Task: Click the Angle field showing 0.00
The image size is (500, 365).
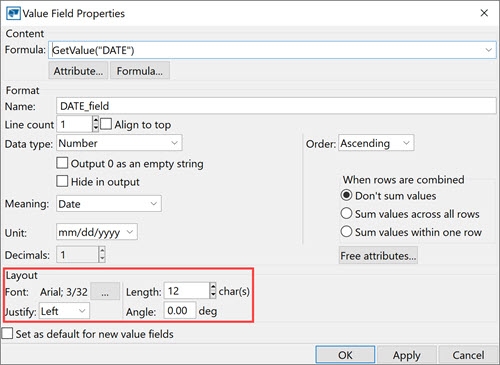Action: pyautogui.click(x=180, y=311)
